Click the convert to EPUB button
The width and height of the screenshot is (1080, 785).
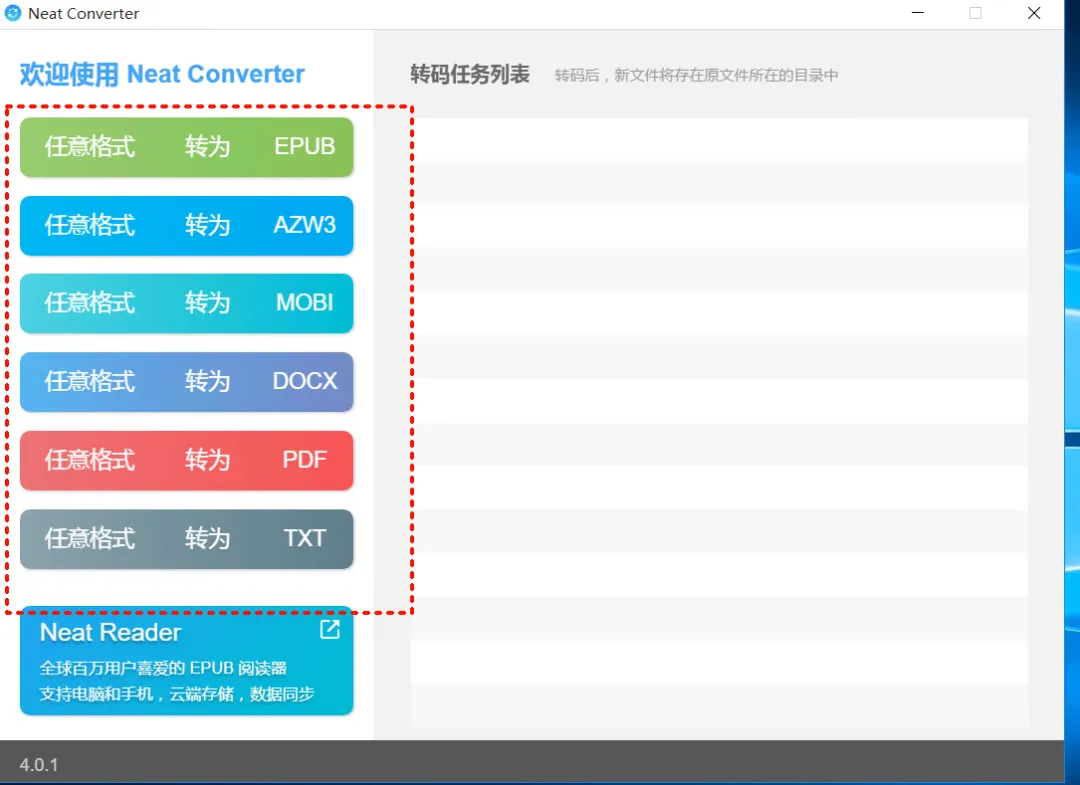(x=187, y=147)
